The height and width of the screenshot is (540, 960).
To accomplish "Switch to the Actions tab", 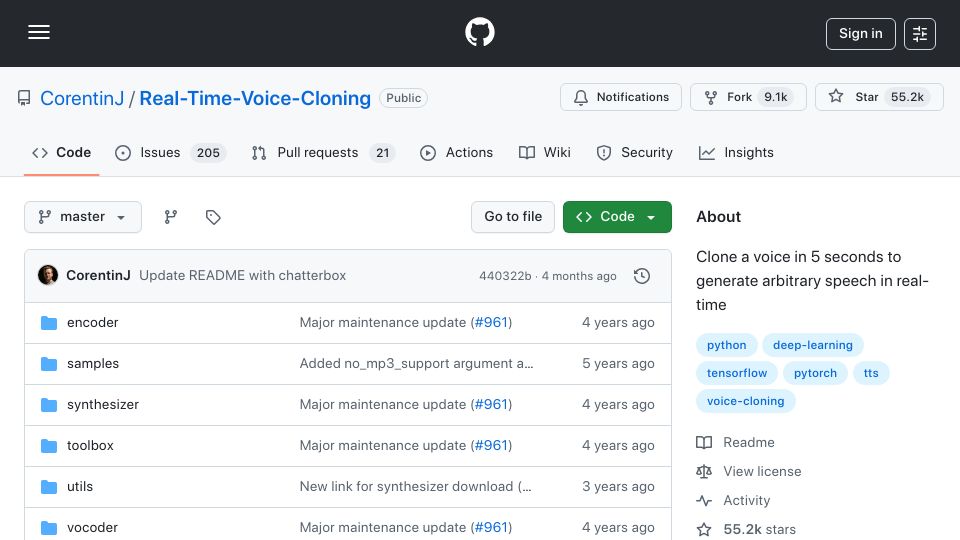I will 456,152.
